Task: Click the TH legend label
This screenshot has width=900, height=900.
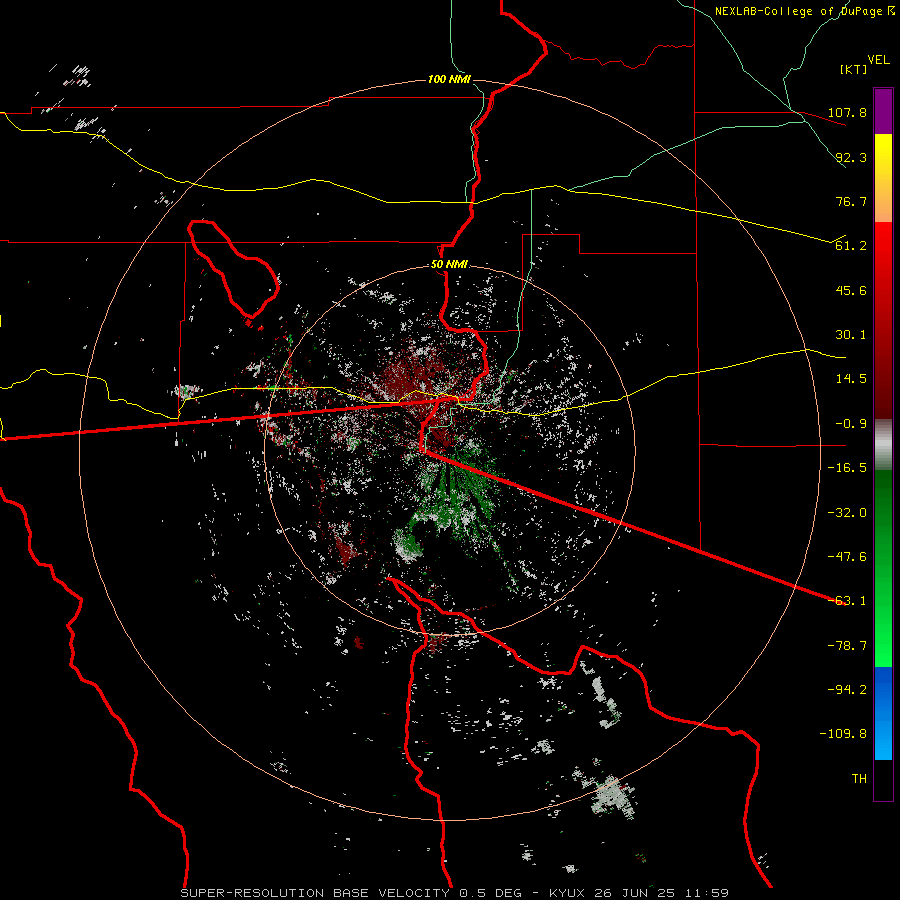Action: (x=859, y=779)
